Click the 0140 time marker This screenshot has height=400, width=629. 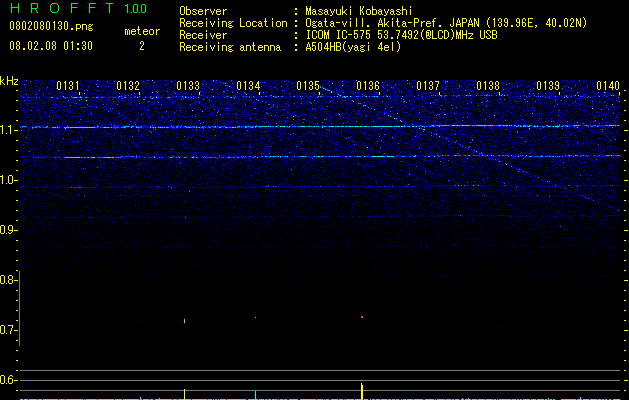point(608,85)
